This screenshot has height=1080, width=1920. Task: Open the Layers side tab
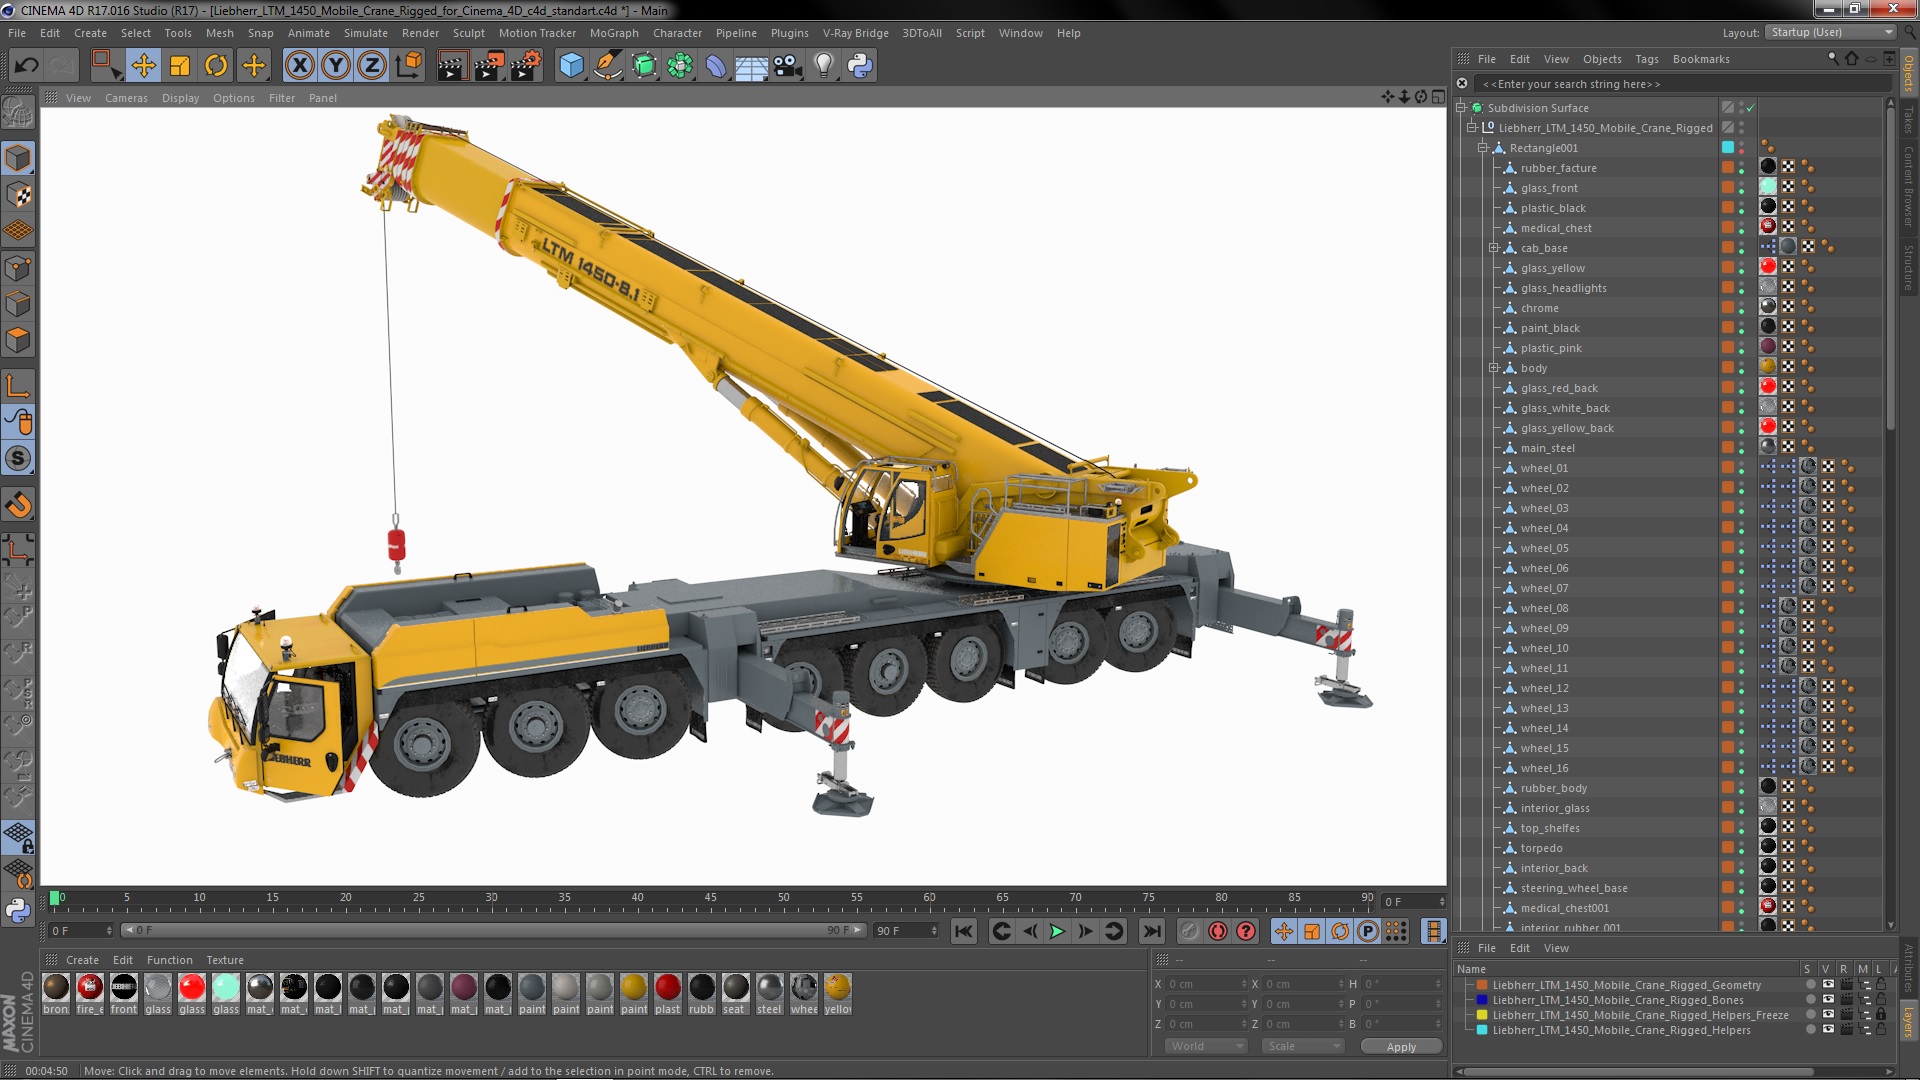1908,1024
